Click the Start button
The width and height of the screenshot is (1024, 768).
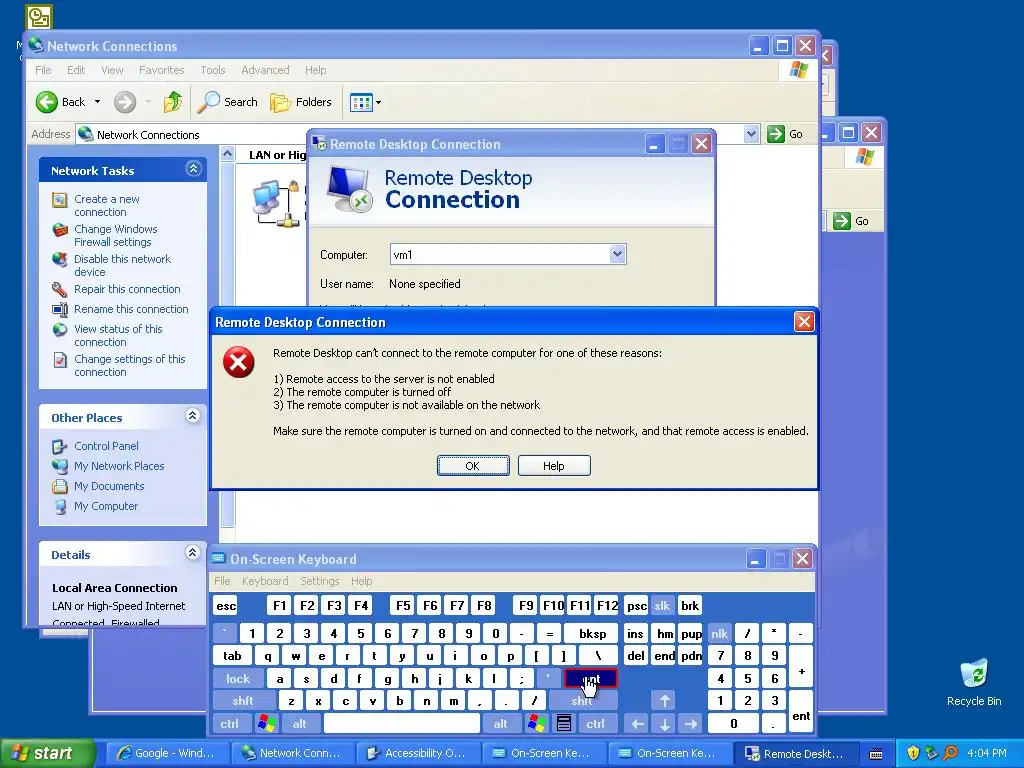47,754
